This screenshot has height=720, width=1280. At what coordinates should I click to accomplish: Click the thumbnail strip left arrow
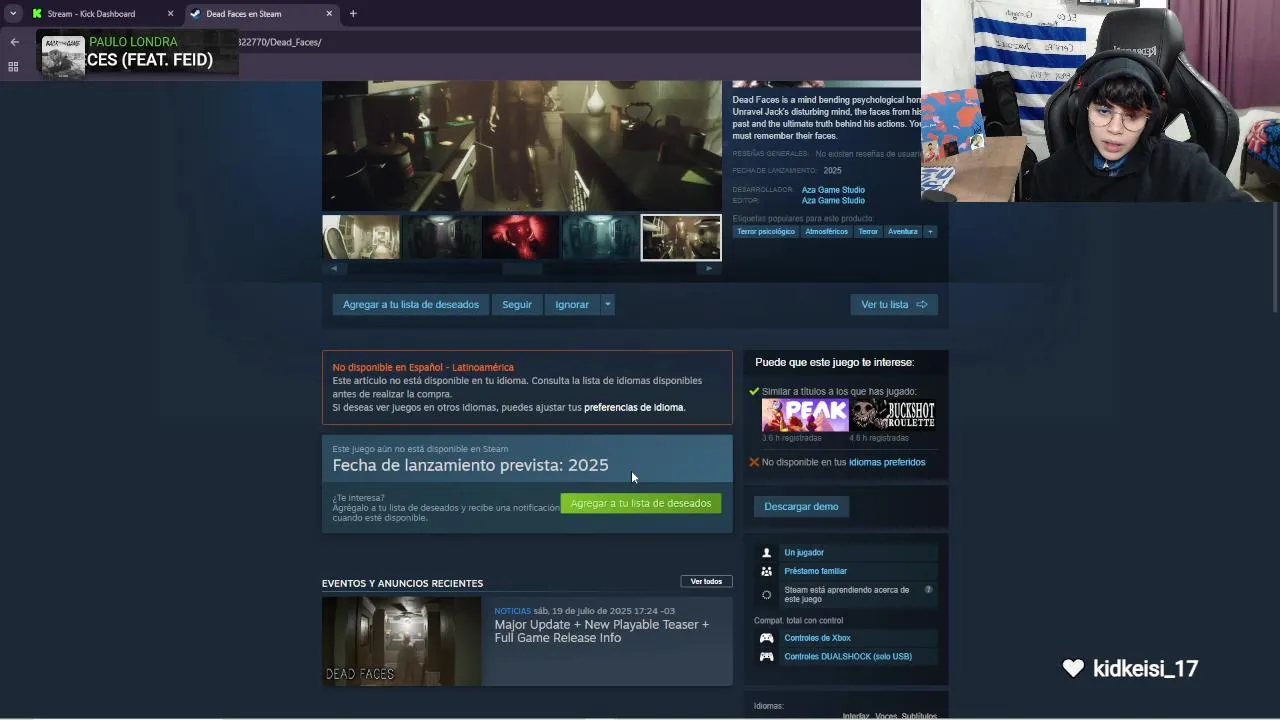334,268
